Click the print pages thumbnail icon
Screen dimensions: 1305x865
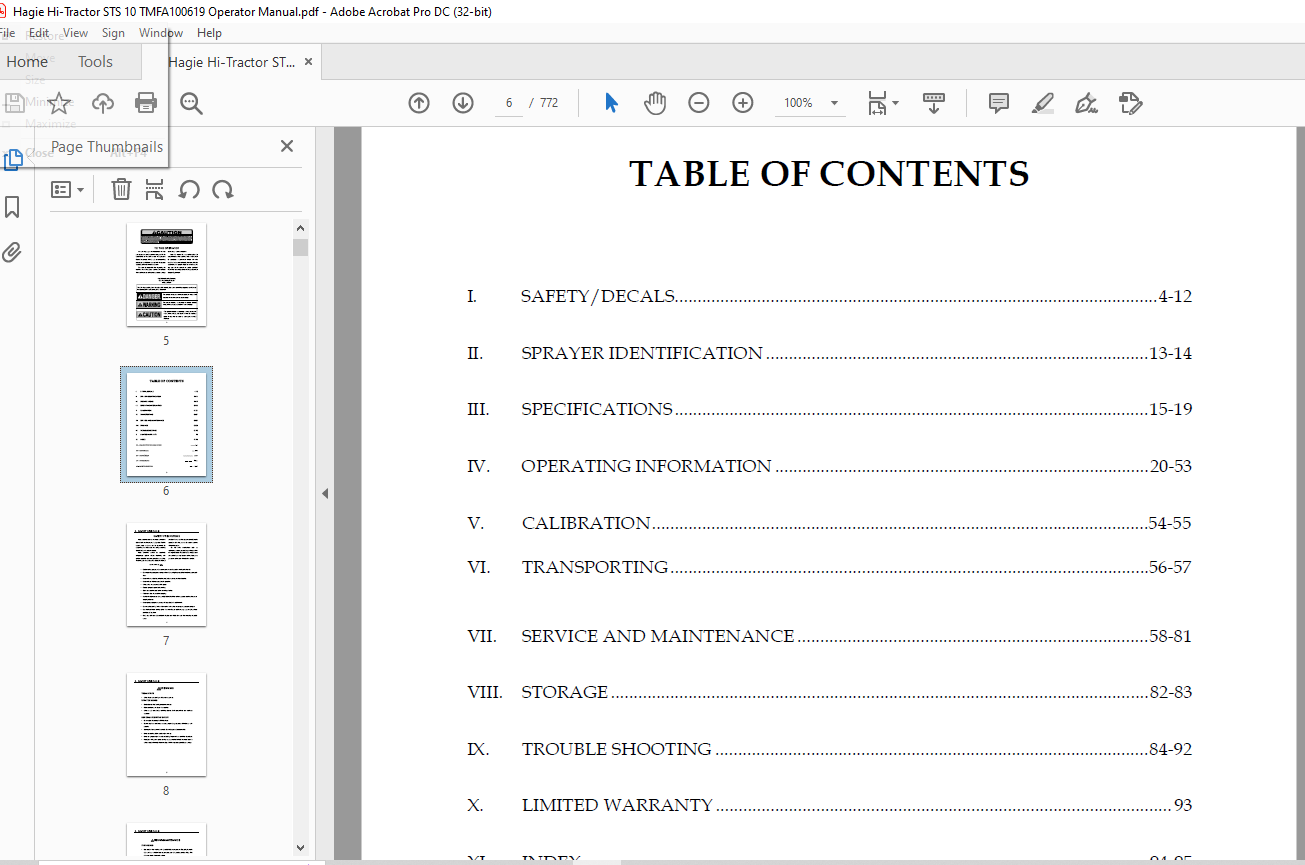(154, 189)
